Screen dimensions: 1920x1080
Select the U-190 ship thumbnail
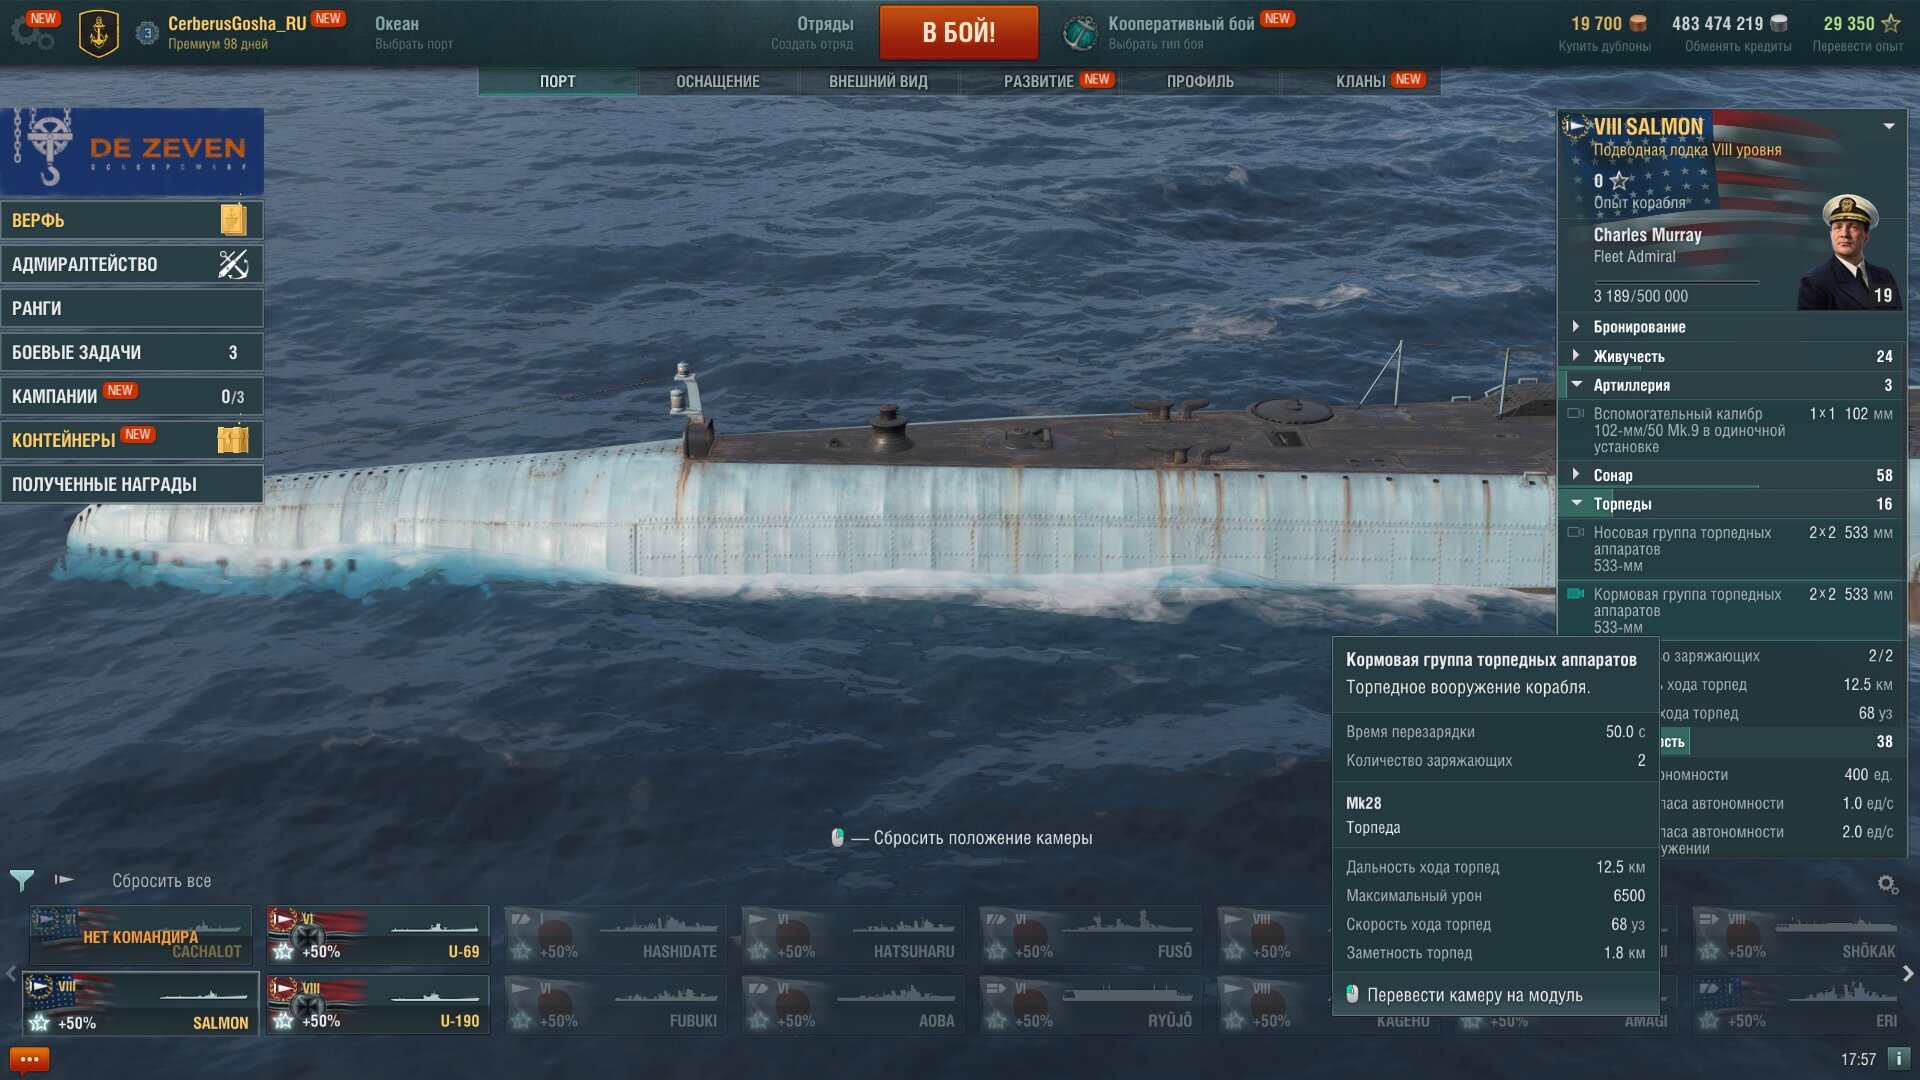[378, 1005]
